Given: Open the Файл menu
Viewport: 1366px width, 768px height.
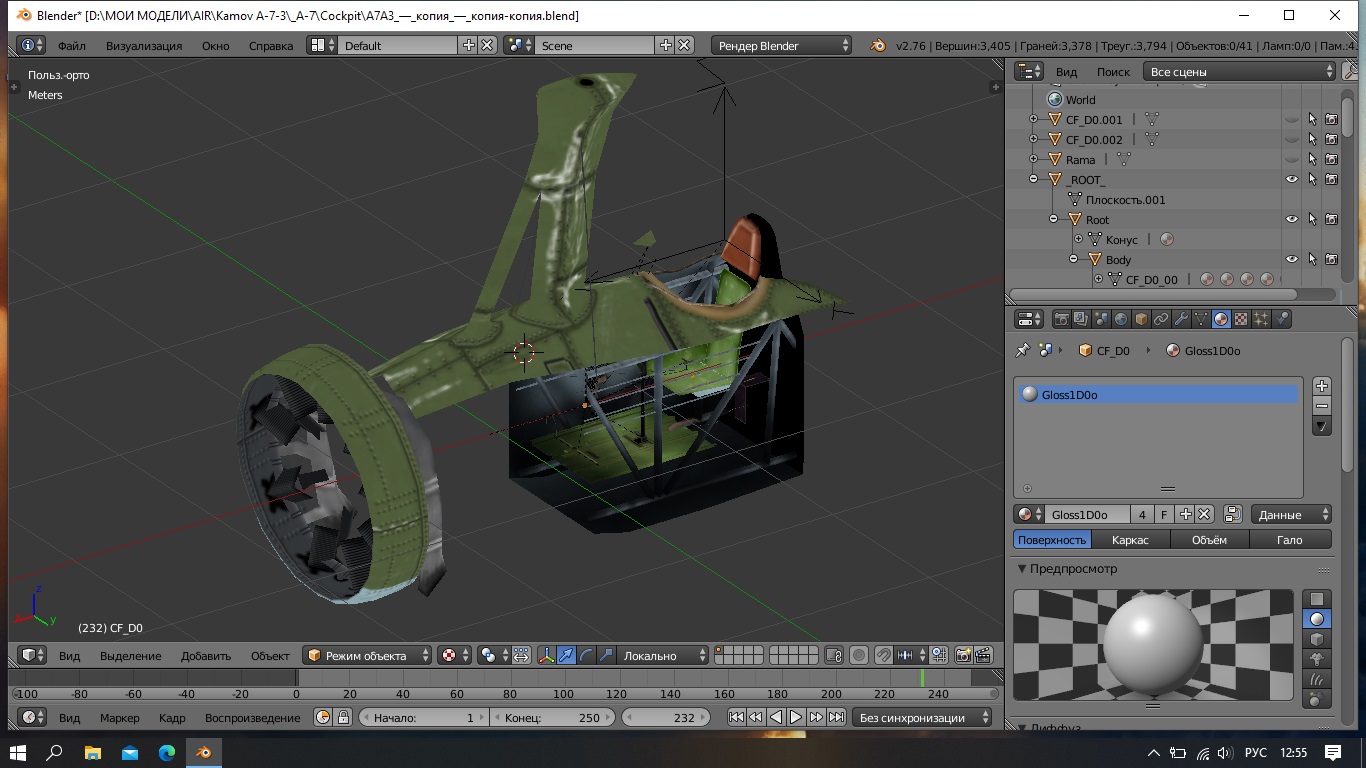Looking at the screenshot, I should [71, 46].
